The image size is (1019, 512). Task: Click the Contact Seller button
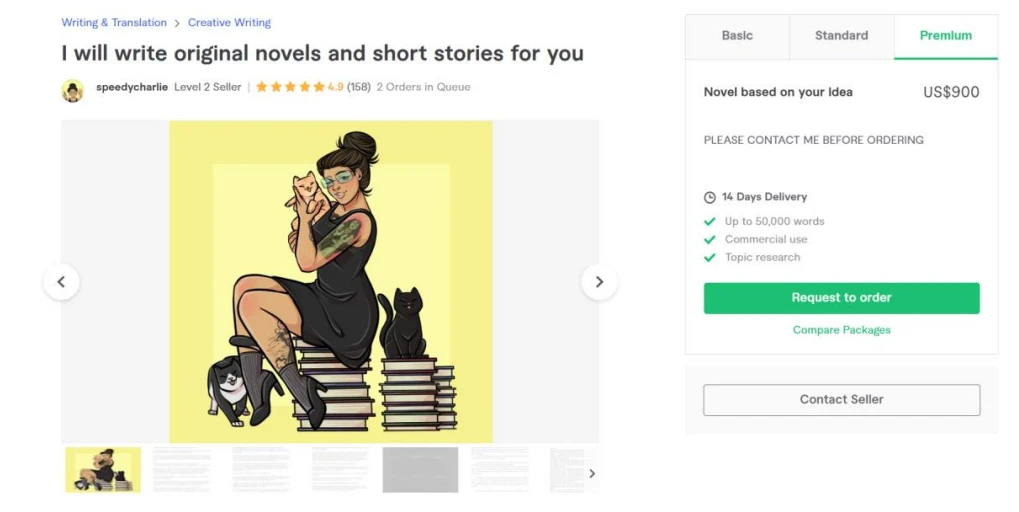click(842, 400)
